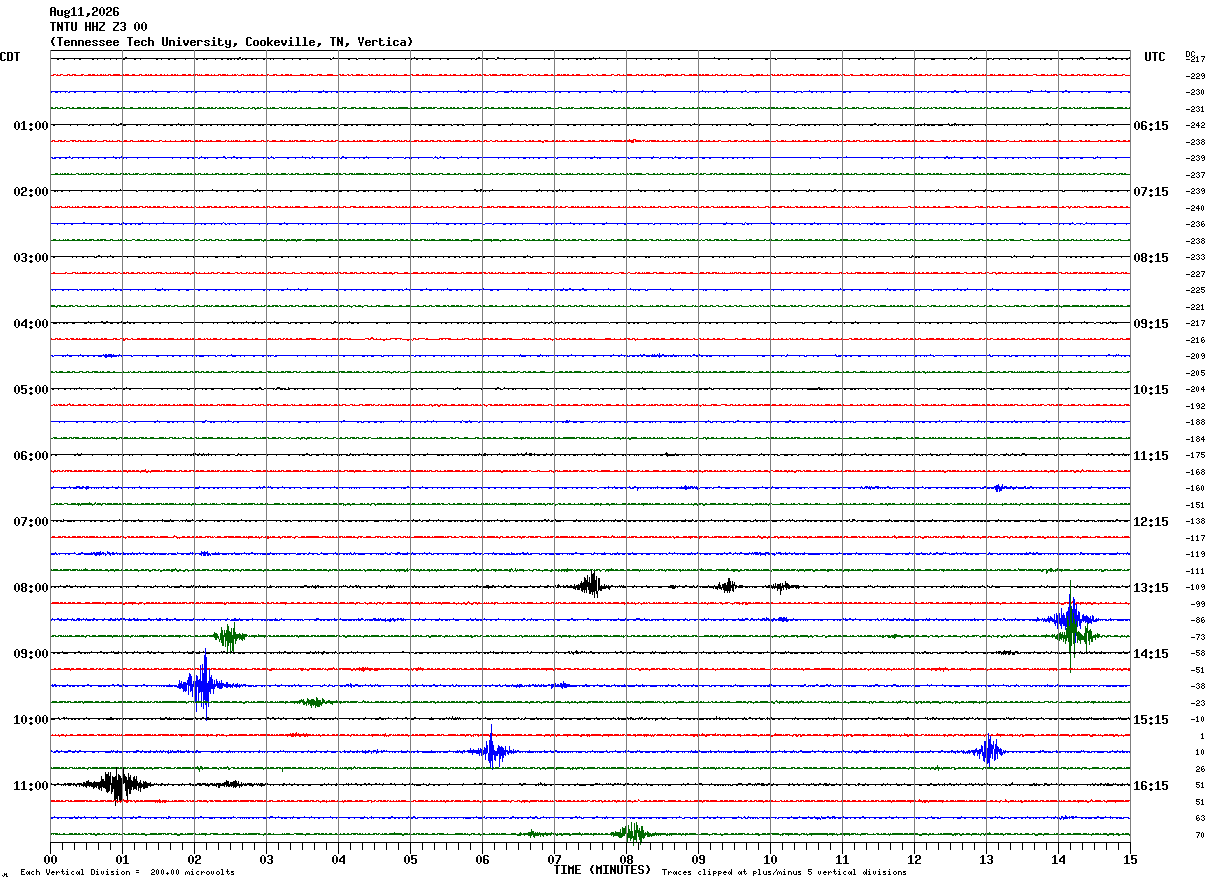
Task: Select the 07 tick on the minute axis
Action: [555, 859]
